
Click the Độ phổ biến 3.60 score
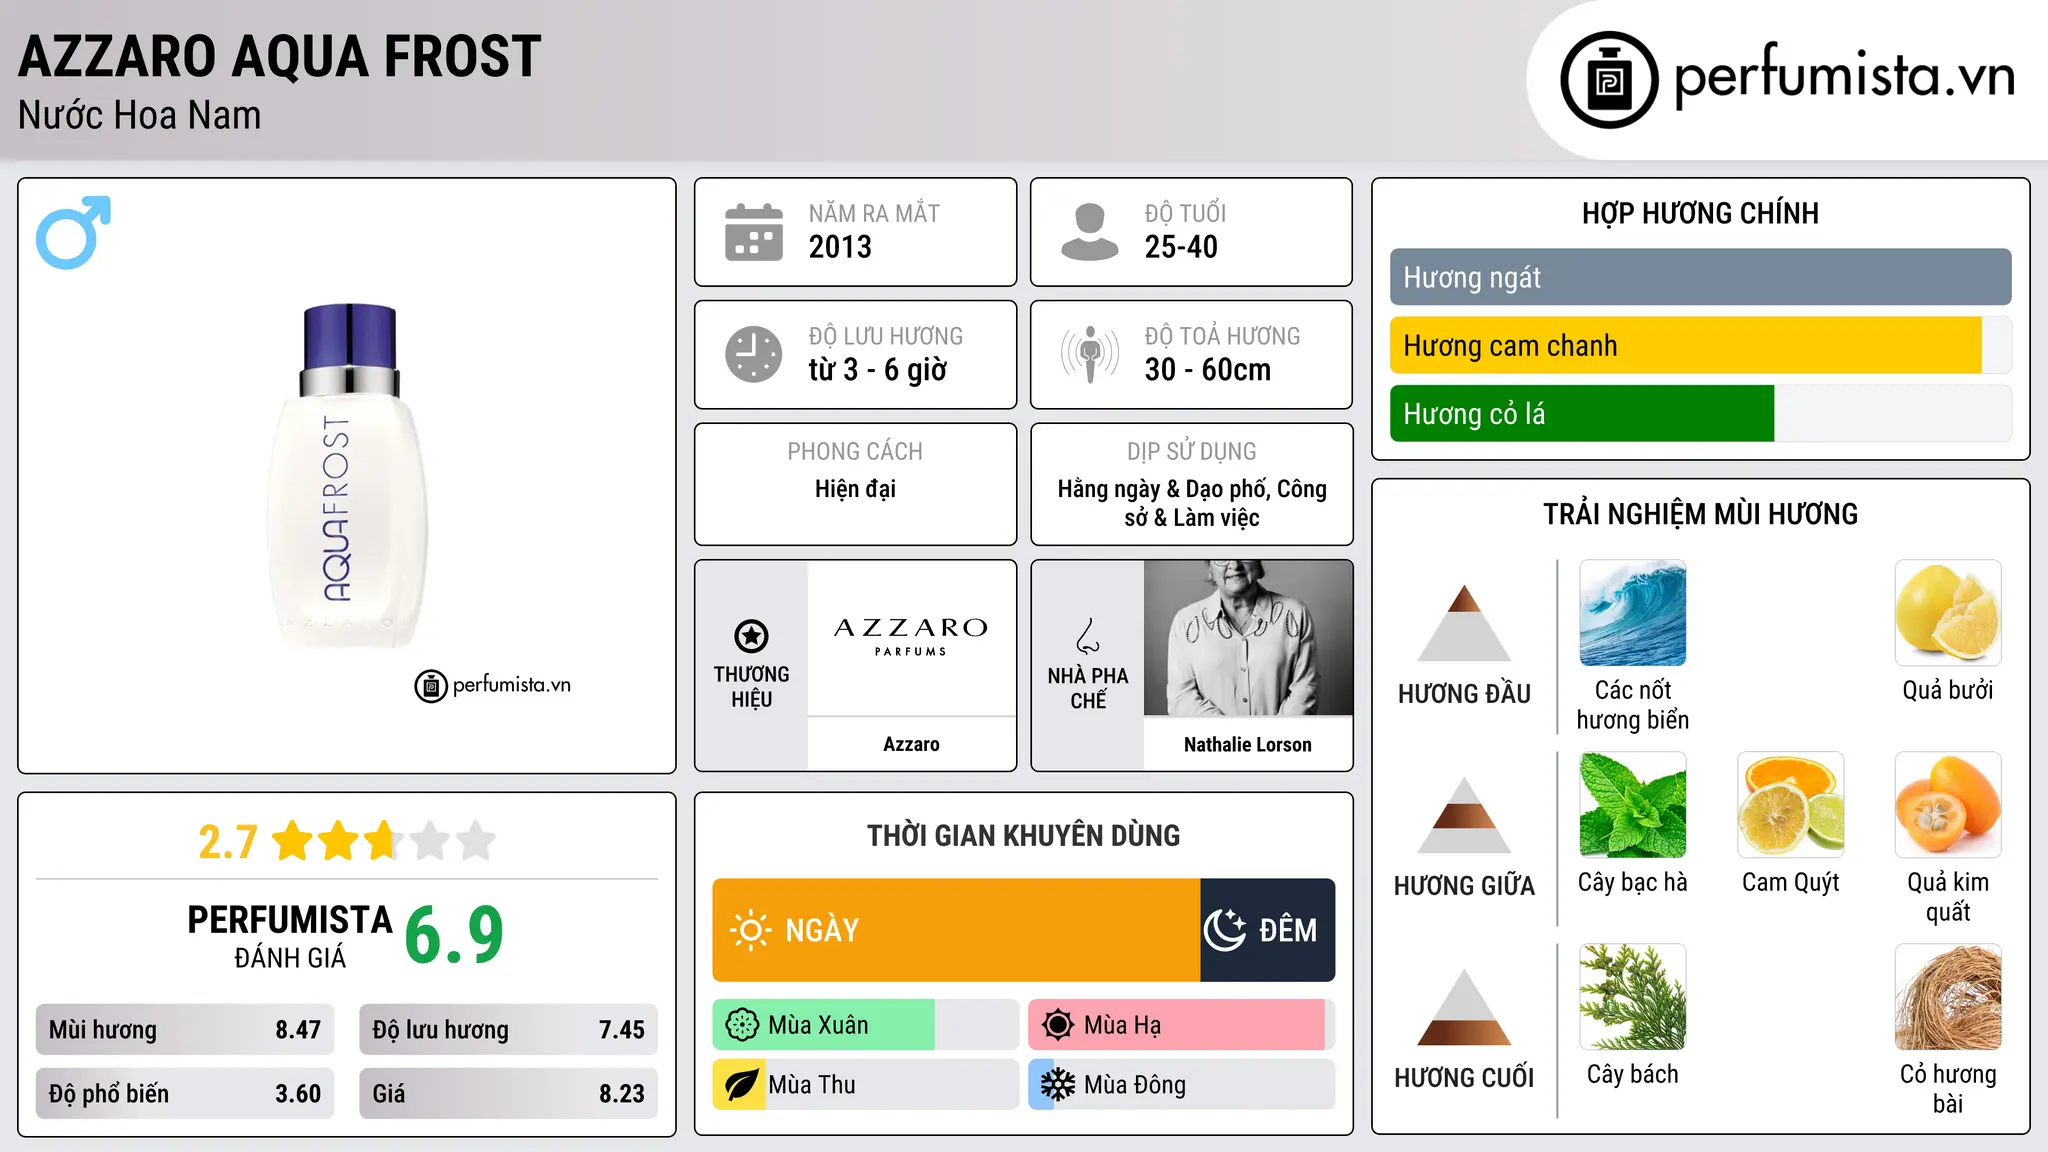[x=185, y=1094]
